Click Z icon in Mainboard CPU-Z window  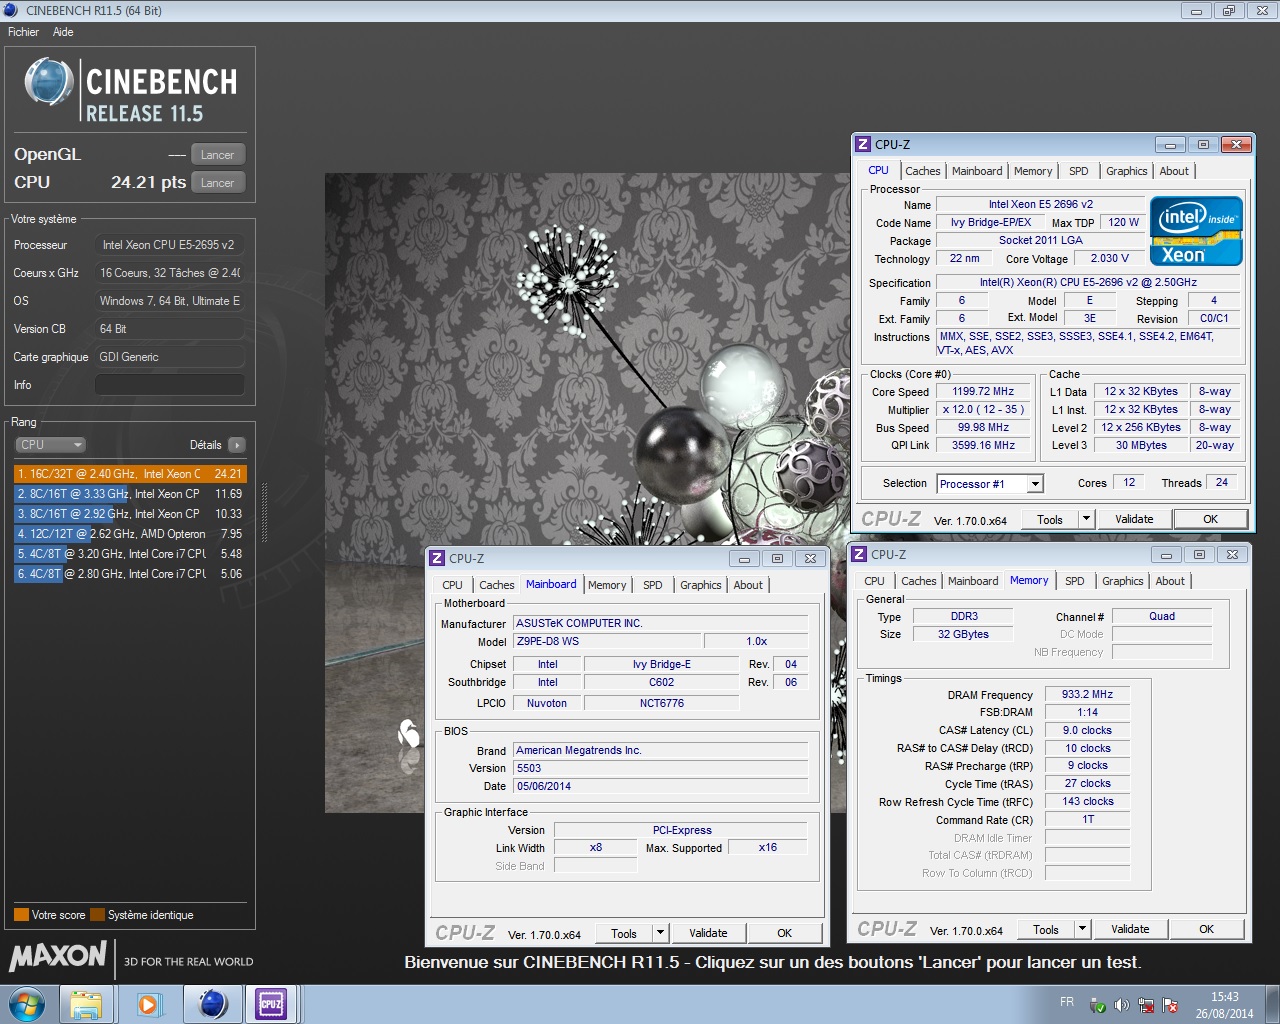[x=437, y=559]
